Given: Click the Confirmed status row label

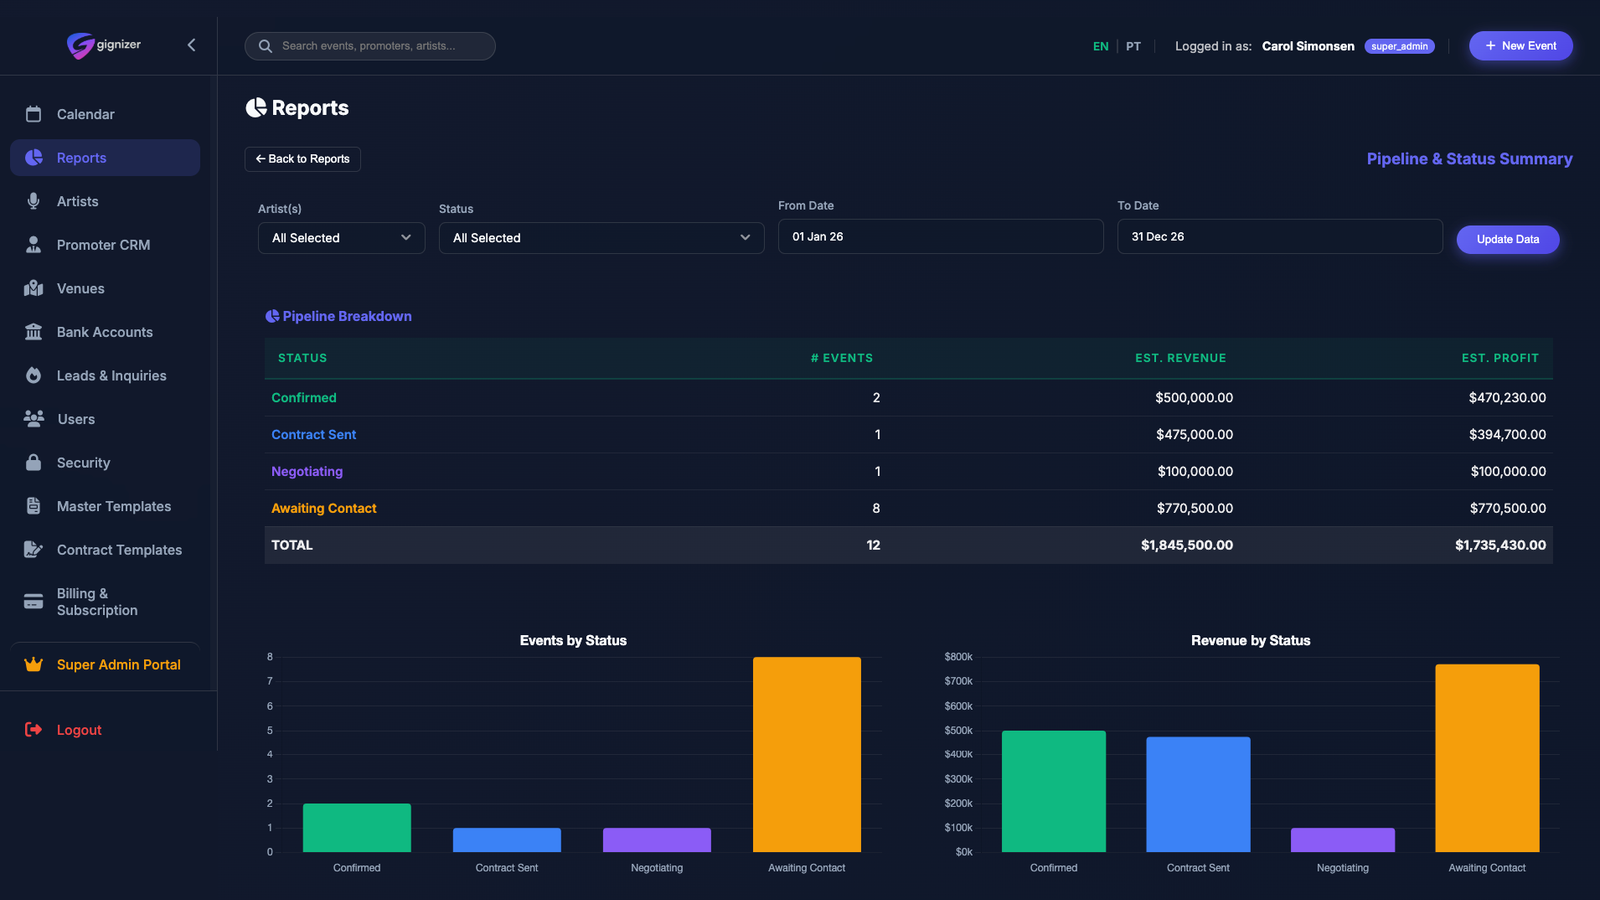Looking at the screenshot, I should pos(304,398).
